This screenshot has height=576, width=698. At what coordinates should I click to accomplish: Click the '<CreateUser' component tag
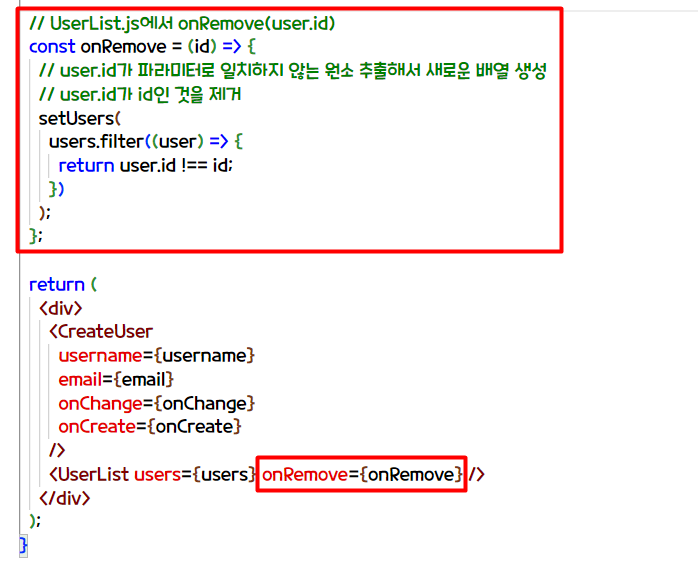point(101,332)
